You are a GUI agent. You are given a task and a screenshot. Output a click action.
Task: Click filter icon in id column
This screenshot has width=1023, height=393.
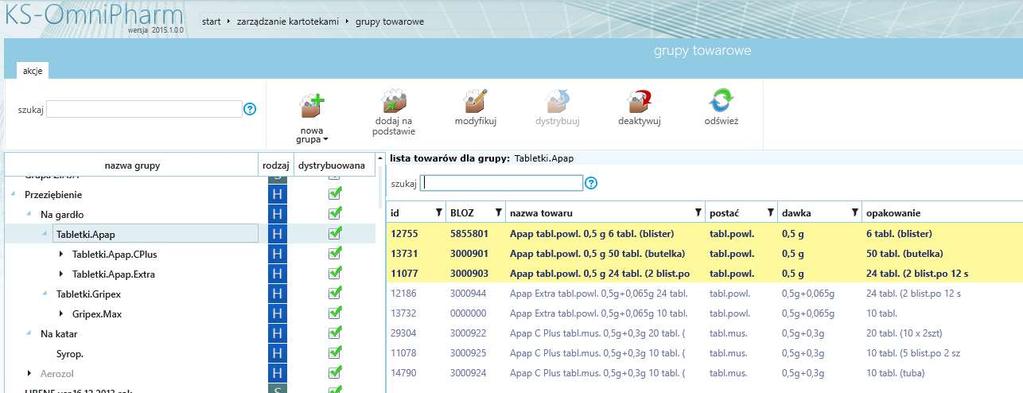(438, 212)
